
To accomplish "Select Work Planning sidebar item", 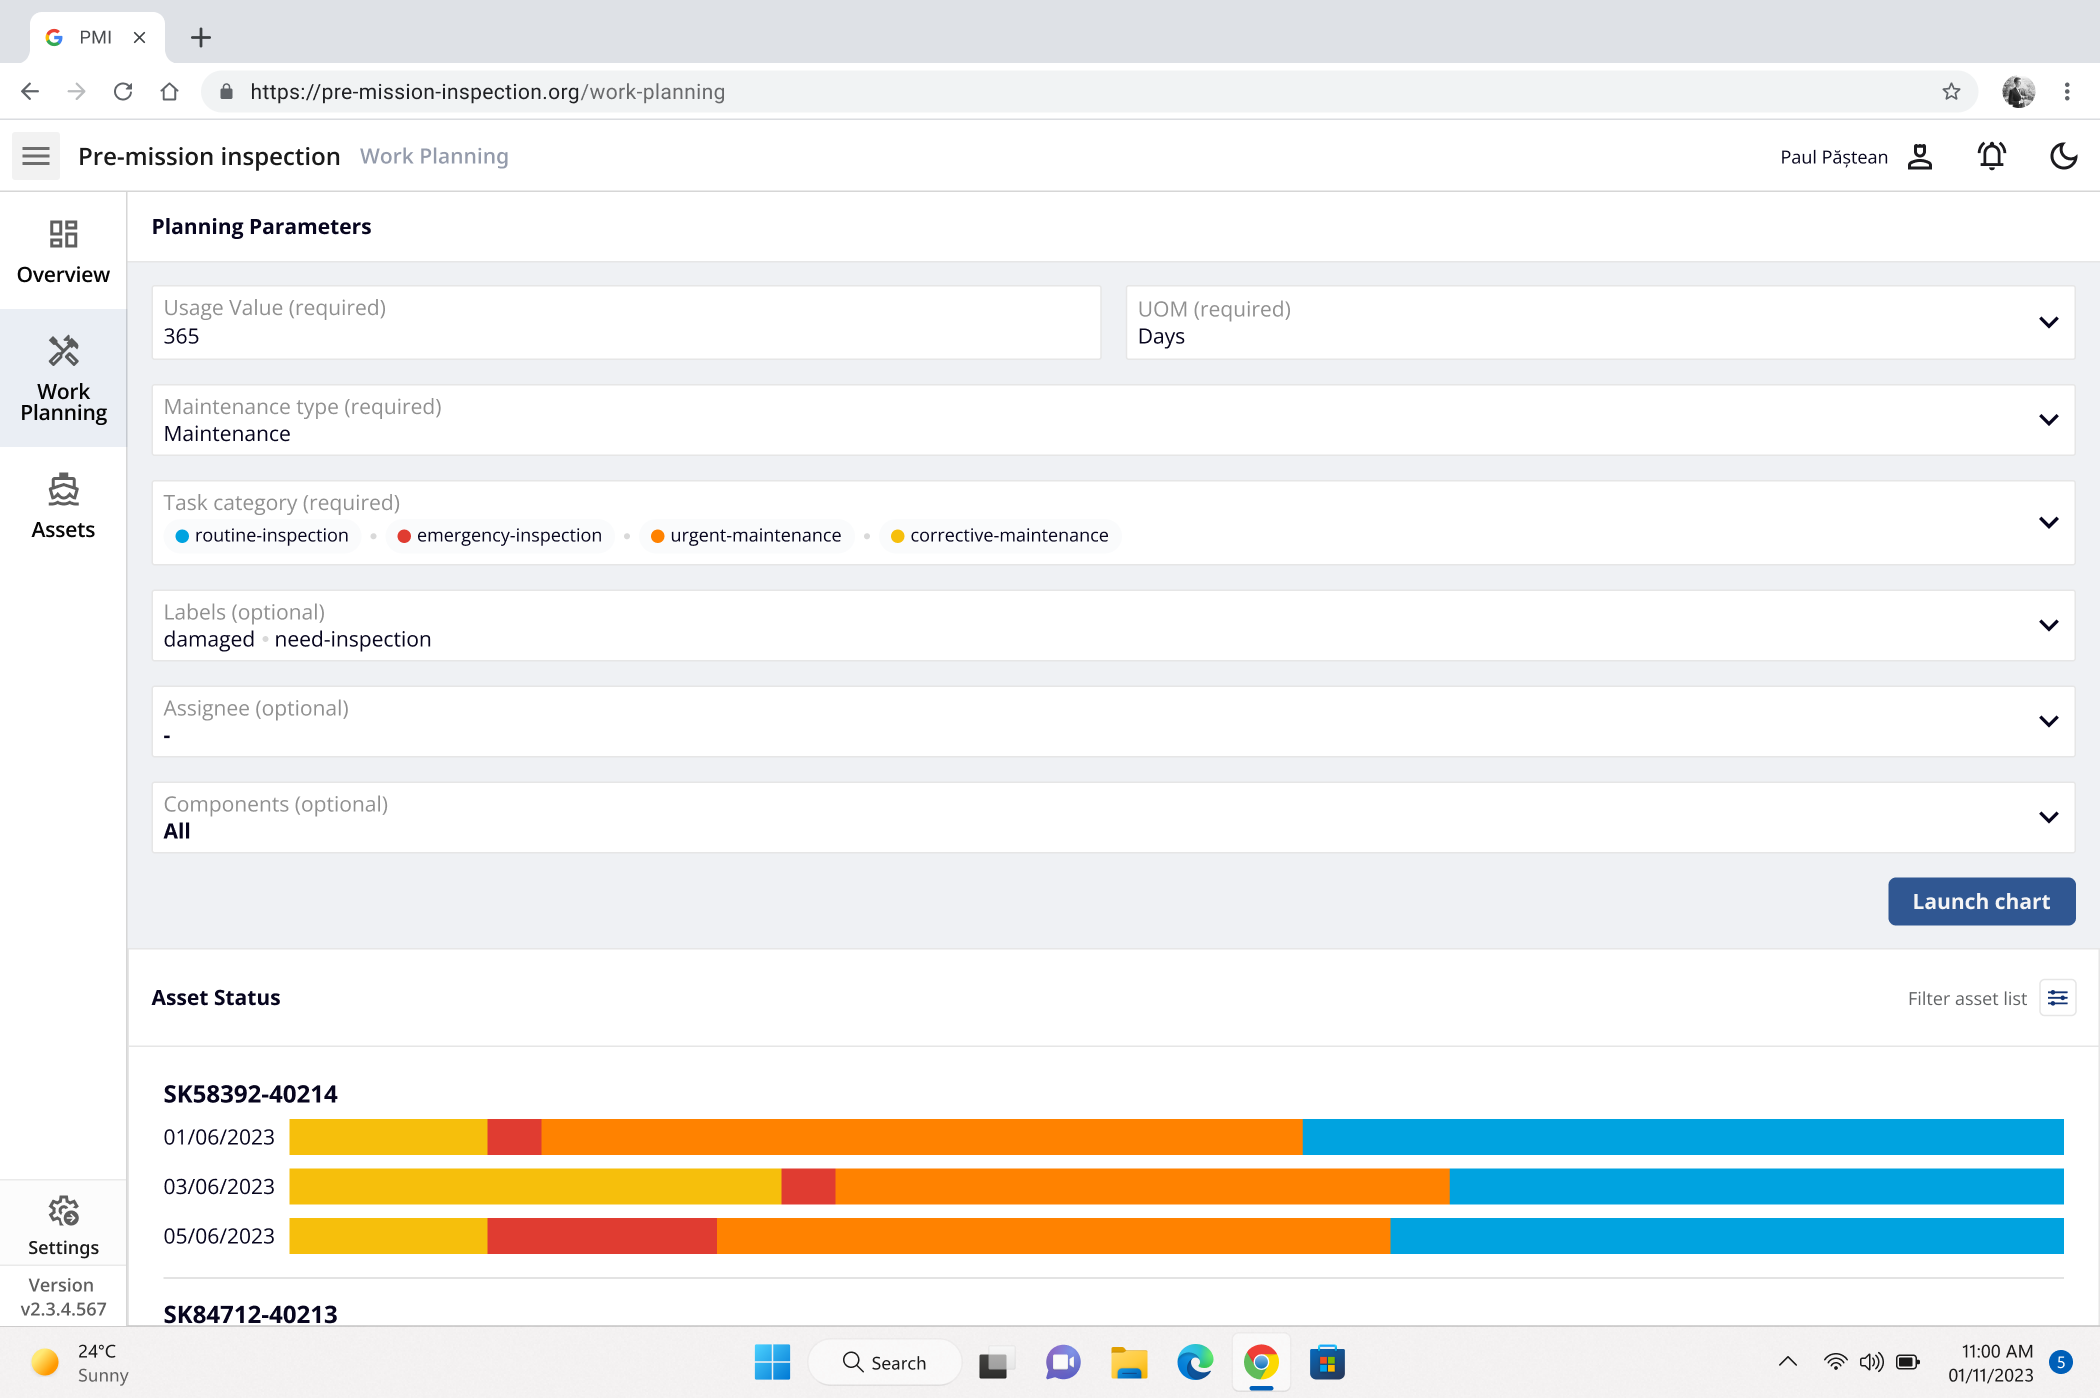I will point(63,379).
